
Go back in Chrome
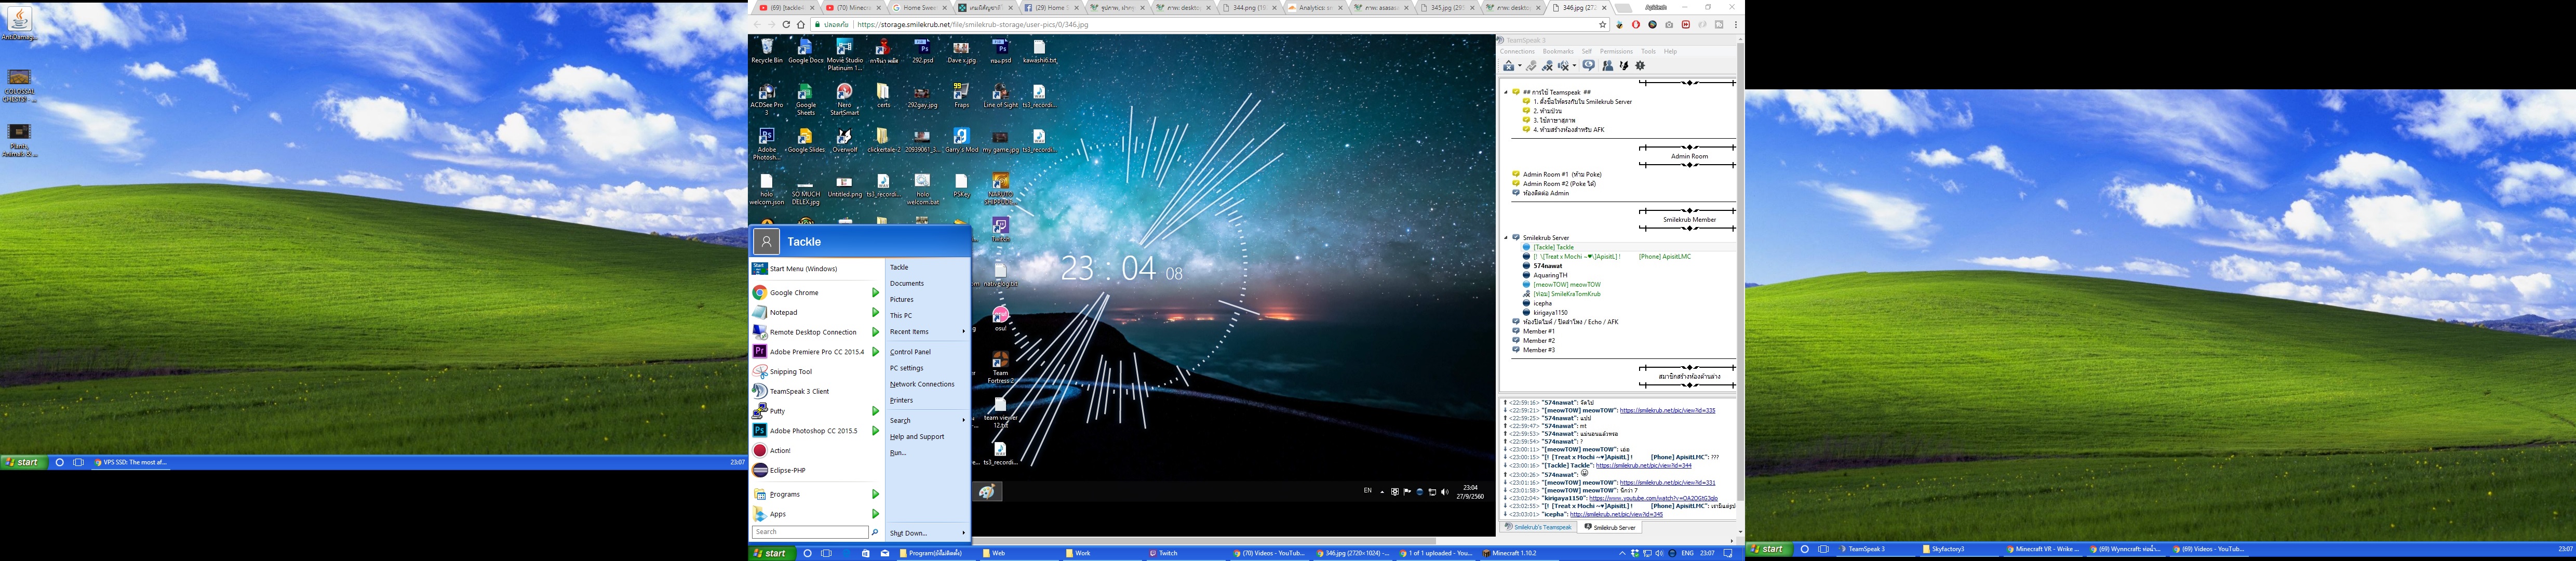coord(757,25)
